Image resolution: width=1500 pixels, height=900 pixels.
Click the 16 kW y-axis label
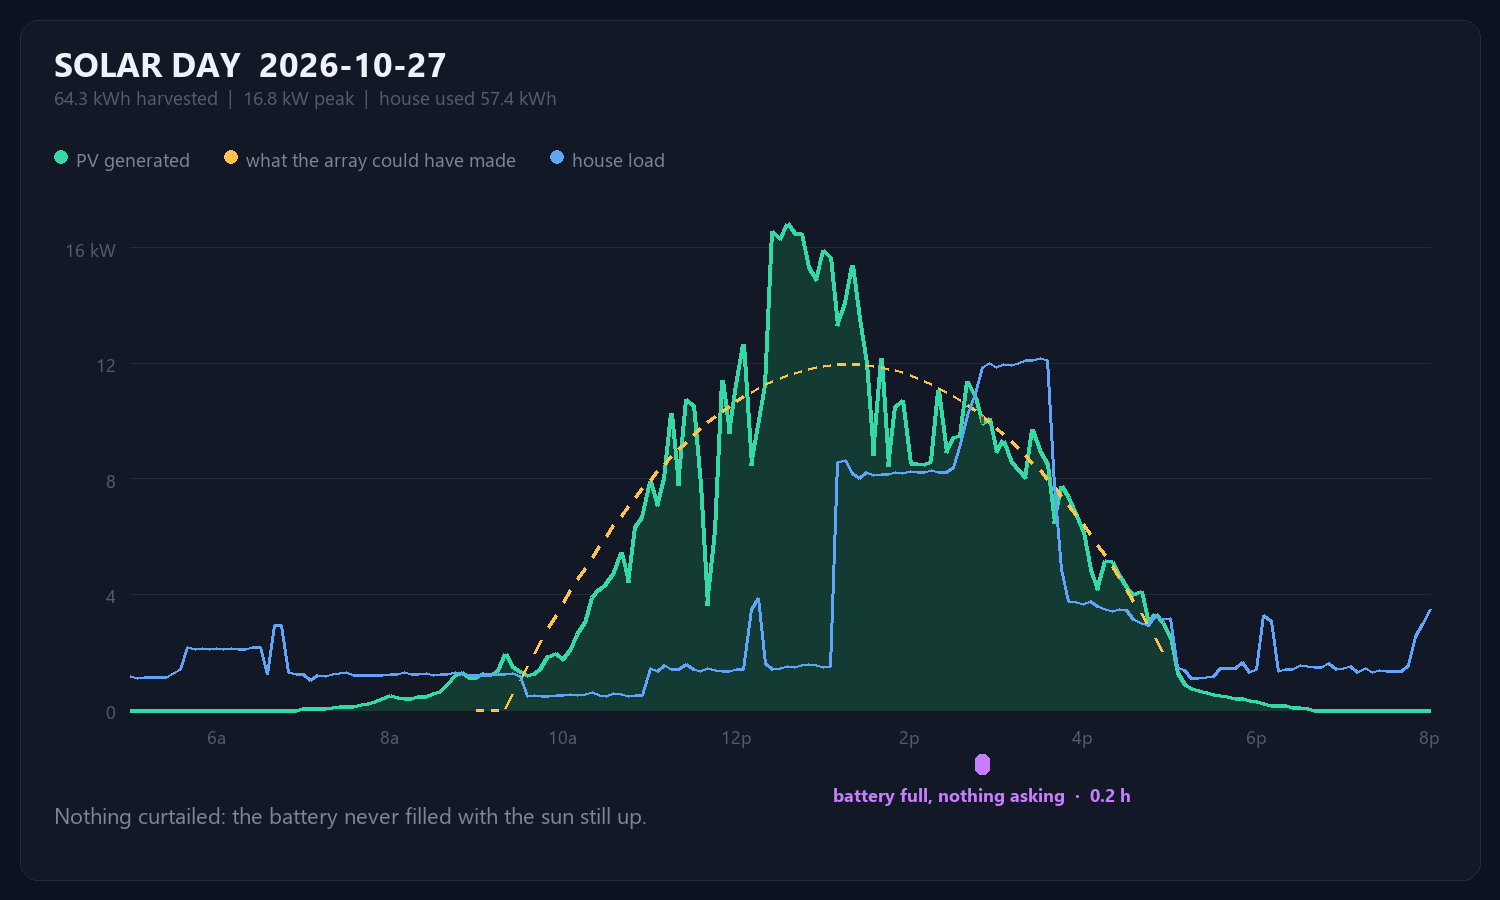pos(90,251)
